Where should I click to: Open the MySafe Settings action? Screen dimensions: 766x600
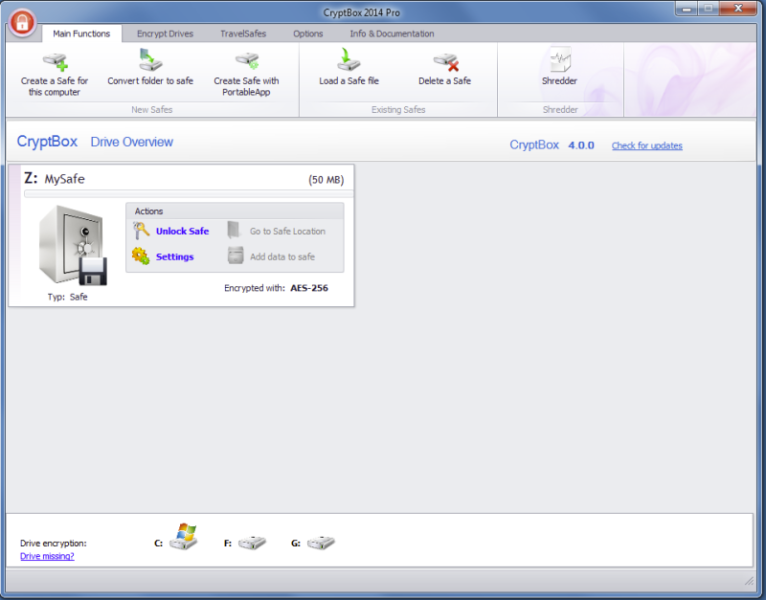point(174,257)
